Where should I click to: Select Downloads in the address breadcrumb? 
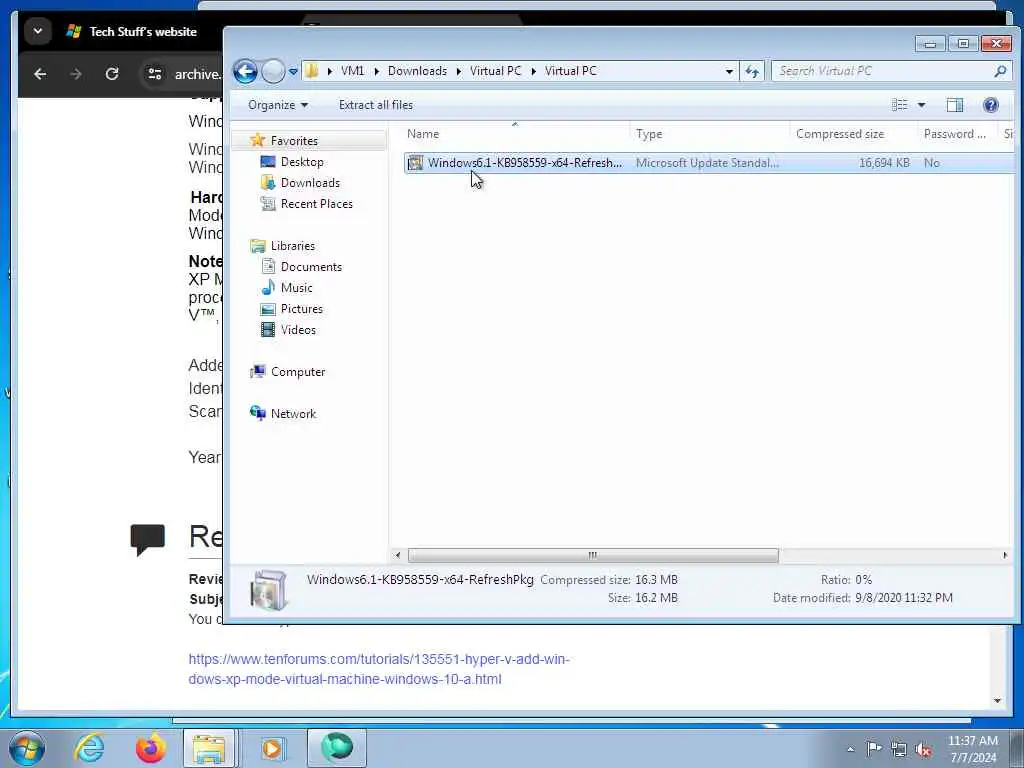(417, 71)
